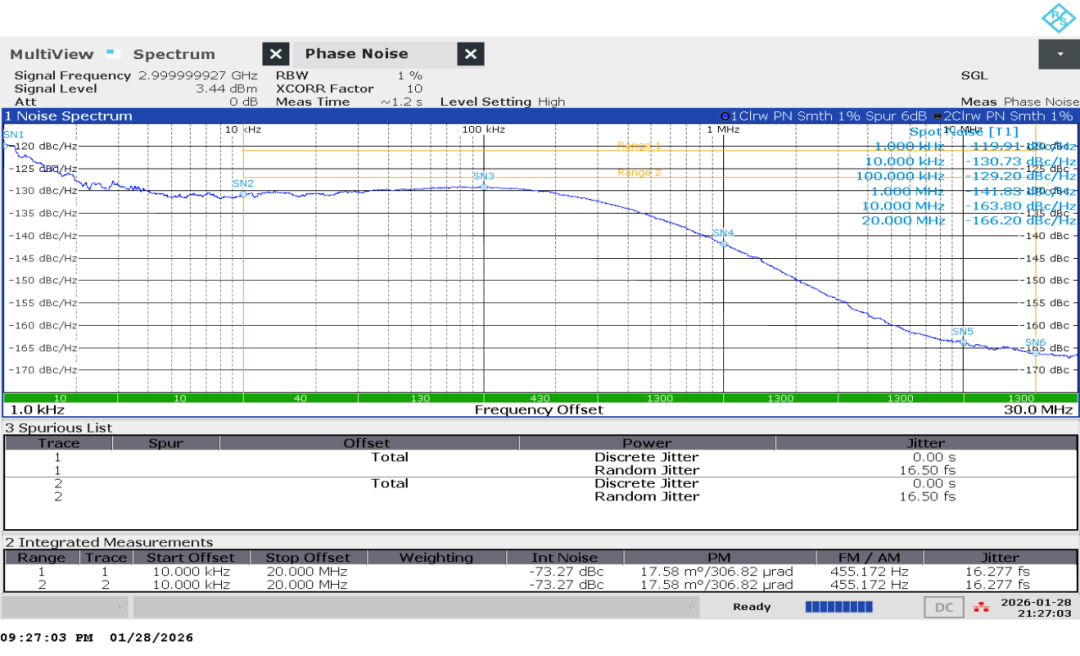Click the 20.000 MHz spot noise entry
1080x656 pixels.
(968, 221)
